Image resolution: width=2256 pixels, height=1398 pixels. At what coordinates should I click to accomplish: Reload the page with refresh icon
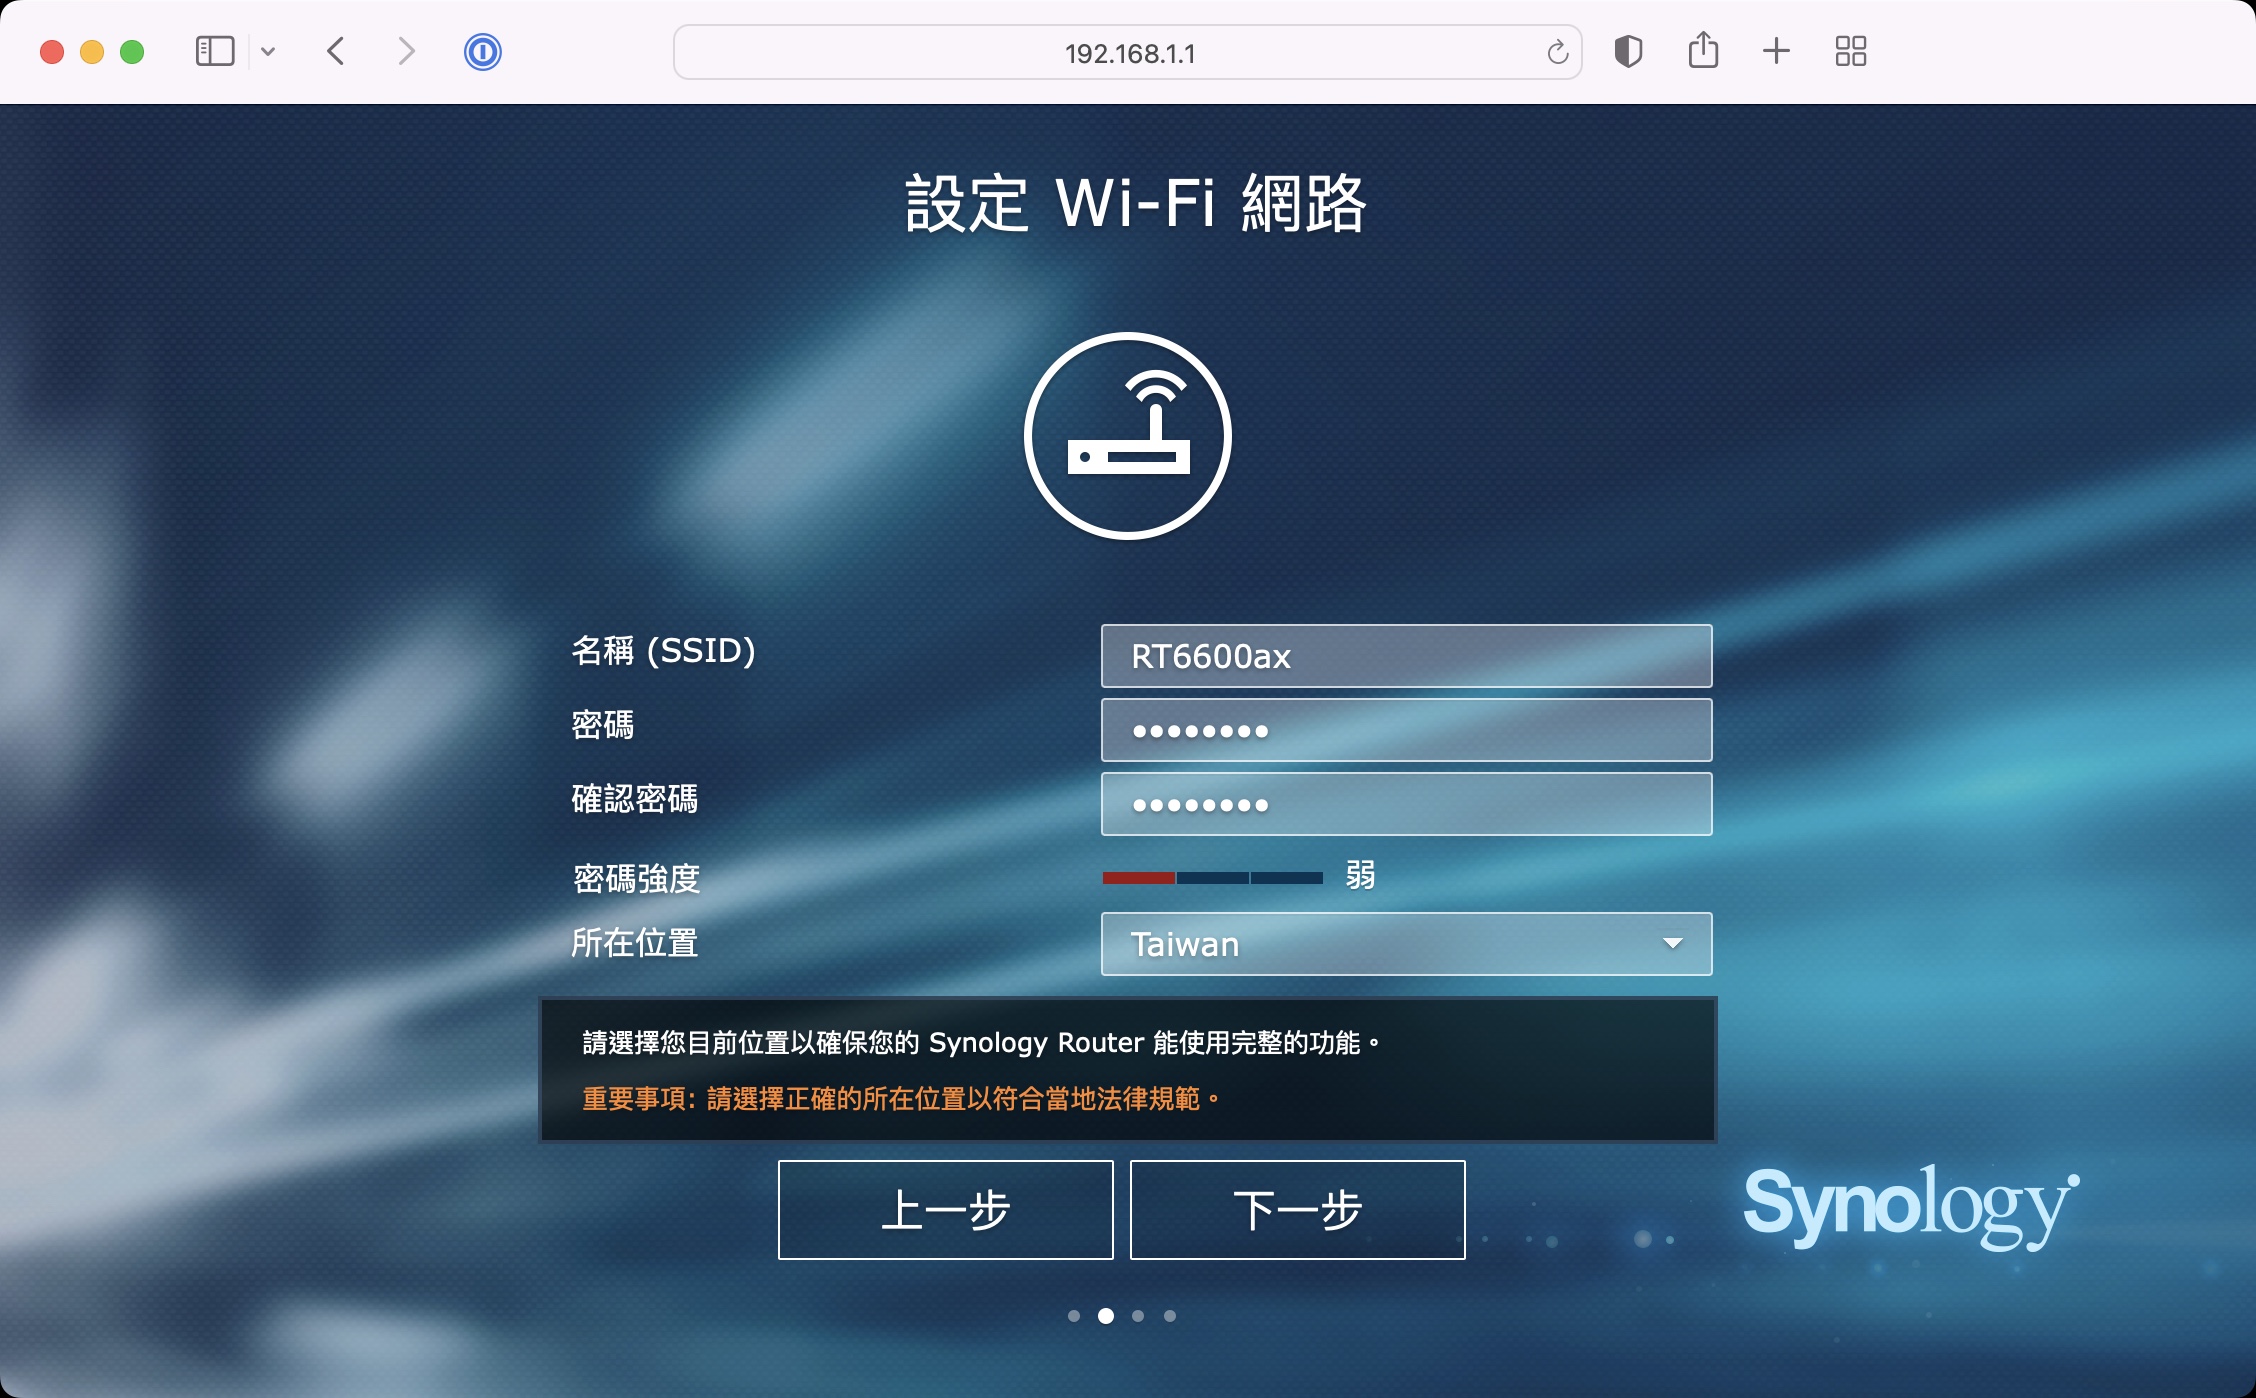[1557, 53]
